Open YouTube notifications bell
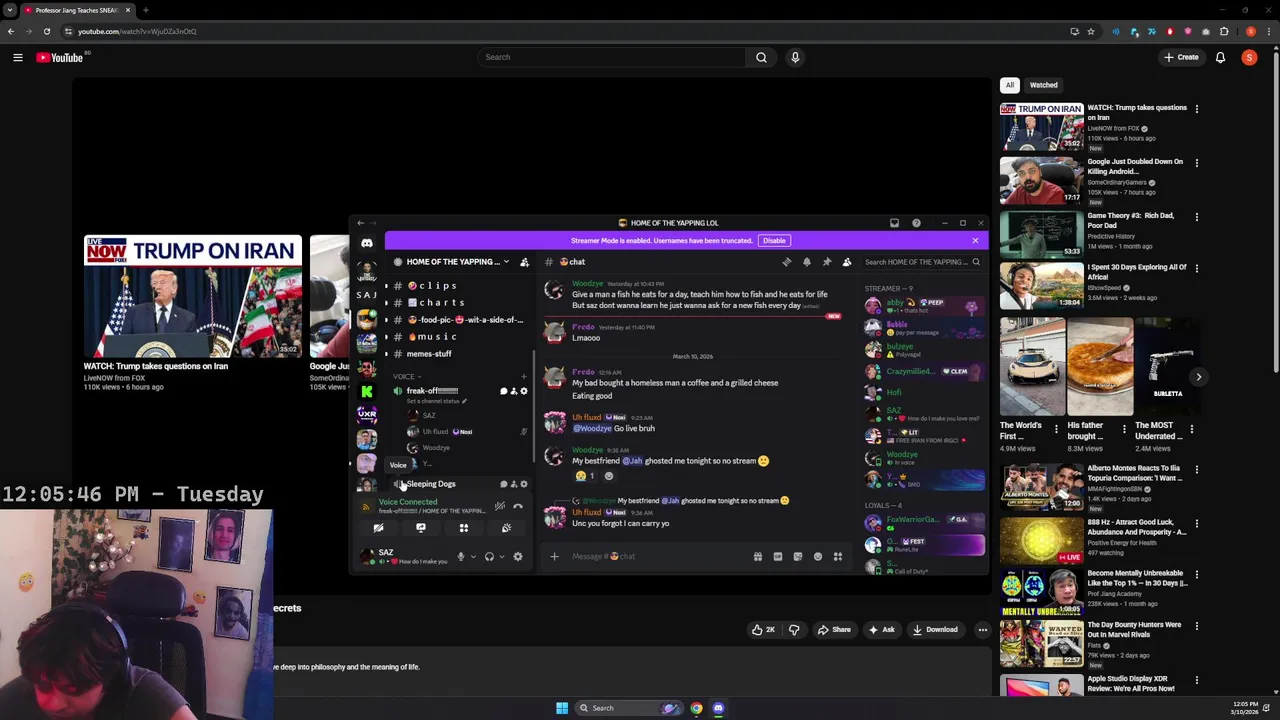 [1220, 57]
